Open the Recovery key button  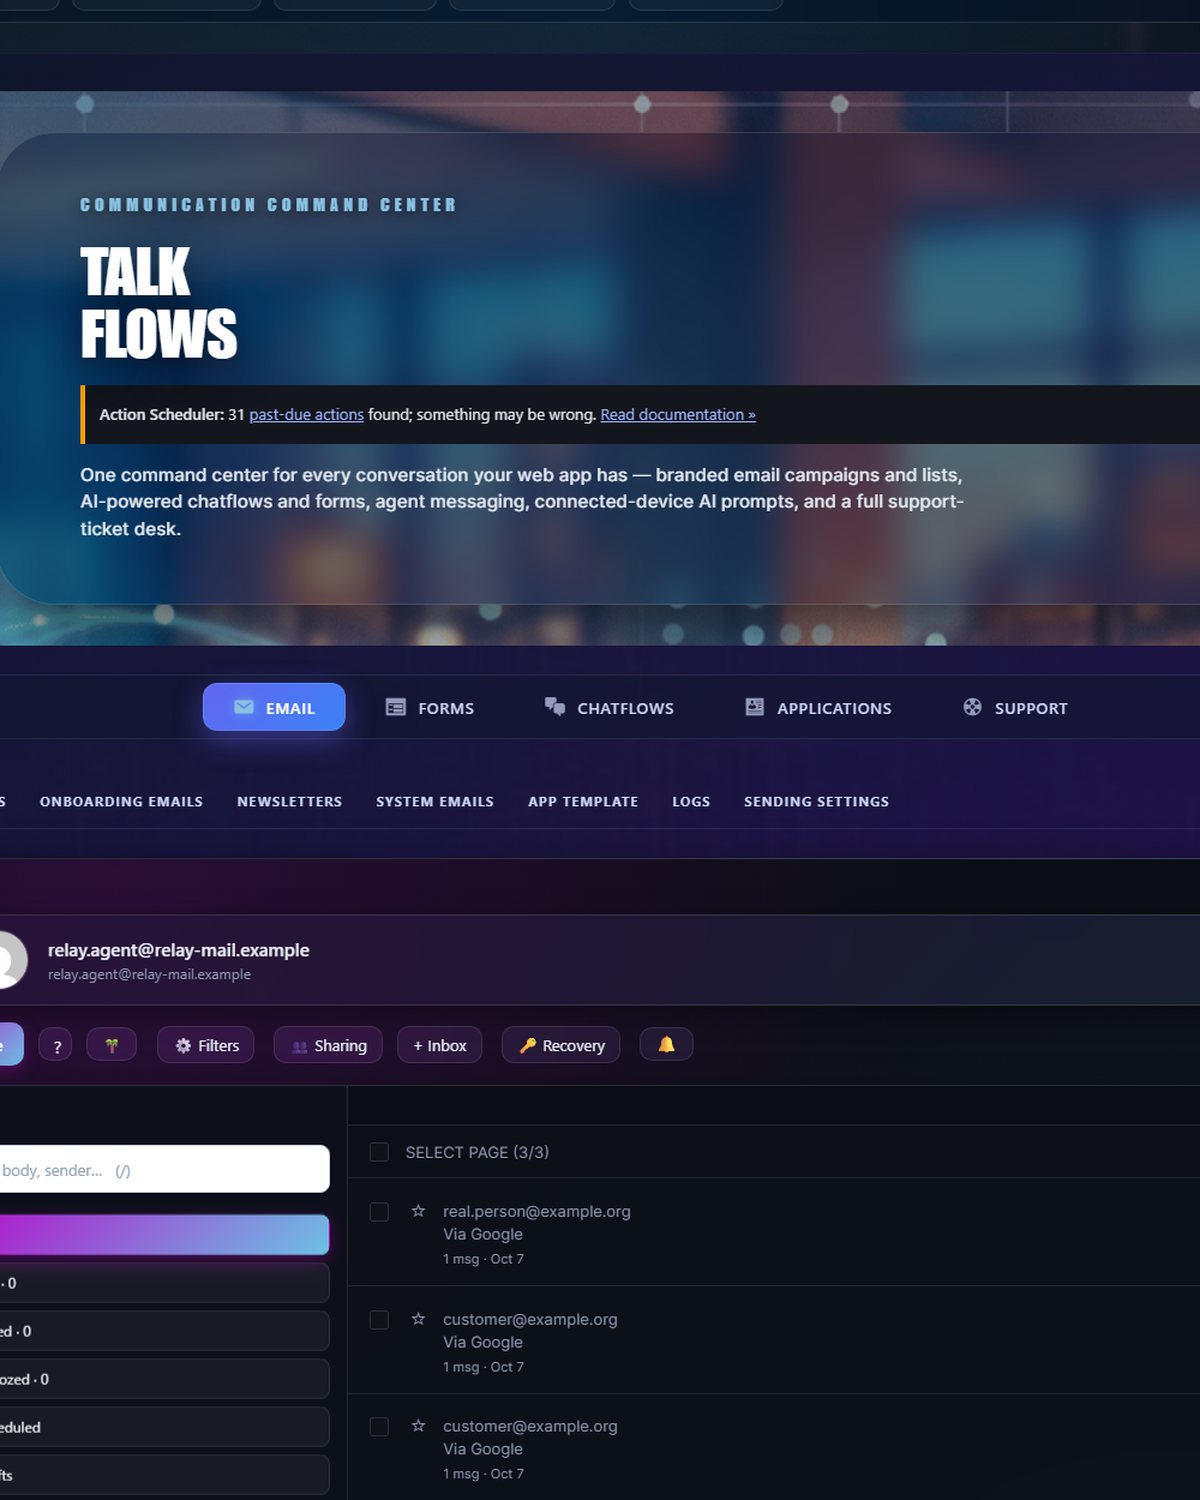pos(561,1045)
